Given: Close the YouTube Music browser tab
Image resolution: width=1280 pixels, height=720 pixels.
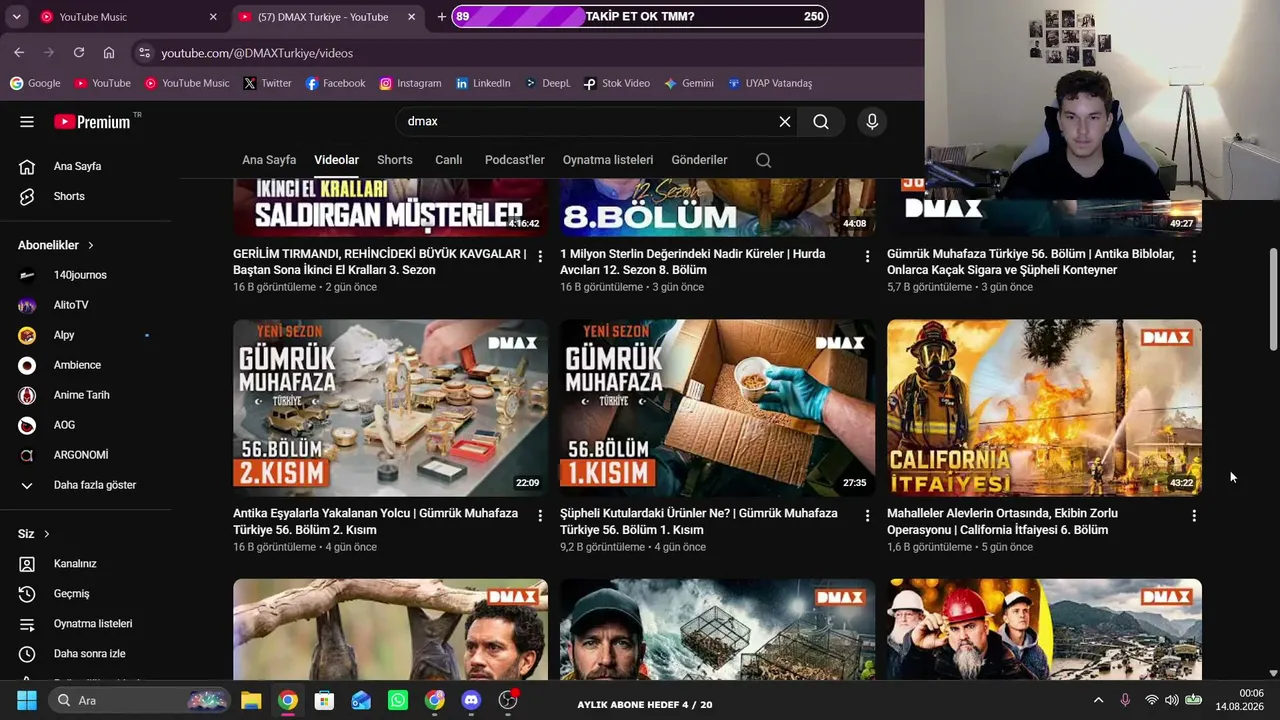Looking at the screenshot, I should point(213,17).
